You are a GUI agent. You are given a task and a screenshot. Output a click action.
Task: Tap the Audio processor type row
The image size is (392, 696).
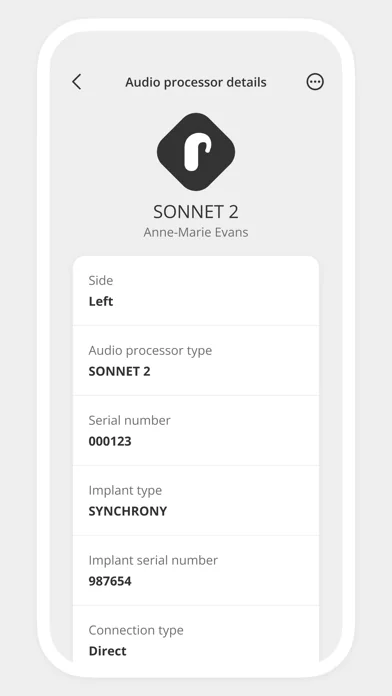coord(196,360)
